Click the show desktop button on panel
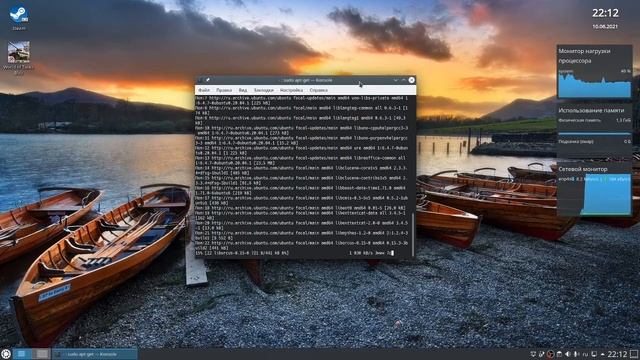This screenshot has height=360, width=640. (x=634, y=354)
